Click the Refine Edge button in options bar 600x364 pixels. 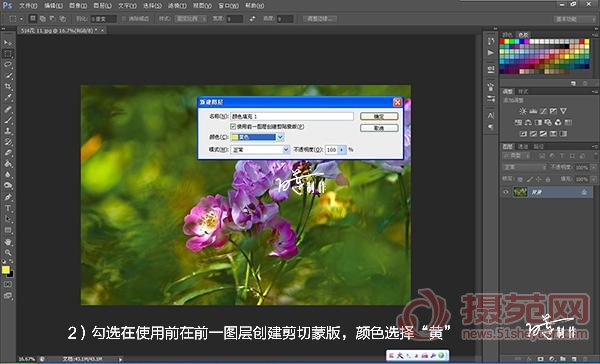pos(320,19)
